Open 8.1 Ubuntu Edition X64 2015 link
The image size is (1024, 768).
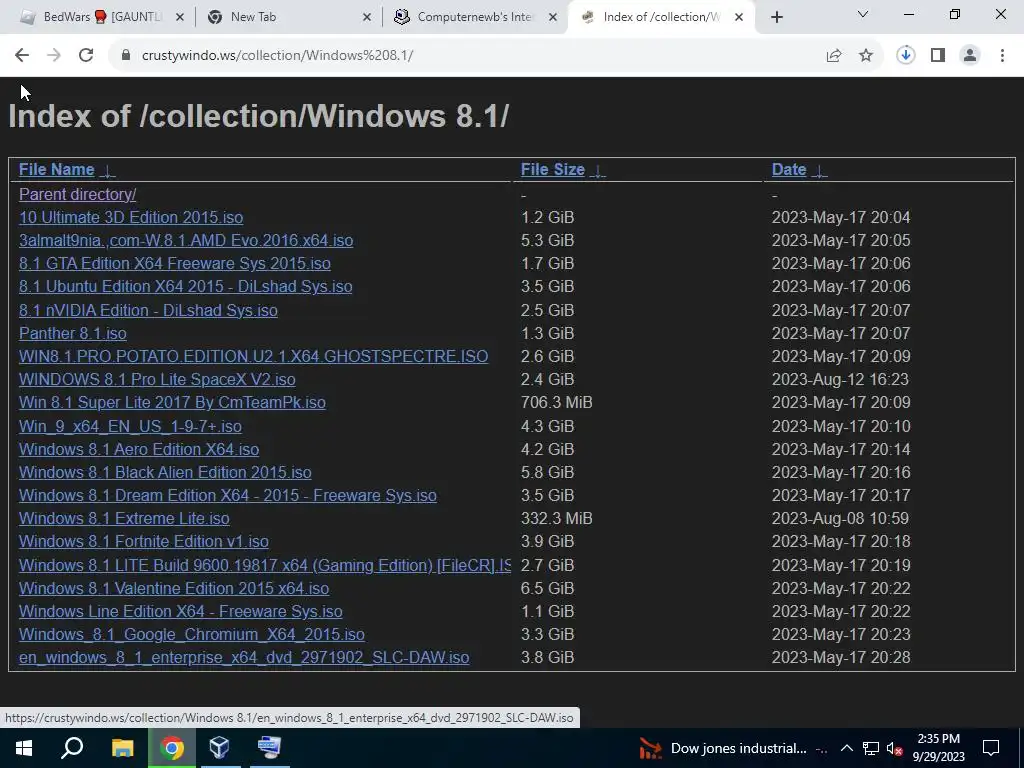click(x=185, y=287)
